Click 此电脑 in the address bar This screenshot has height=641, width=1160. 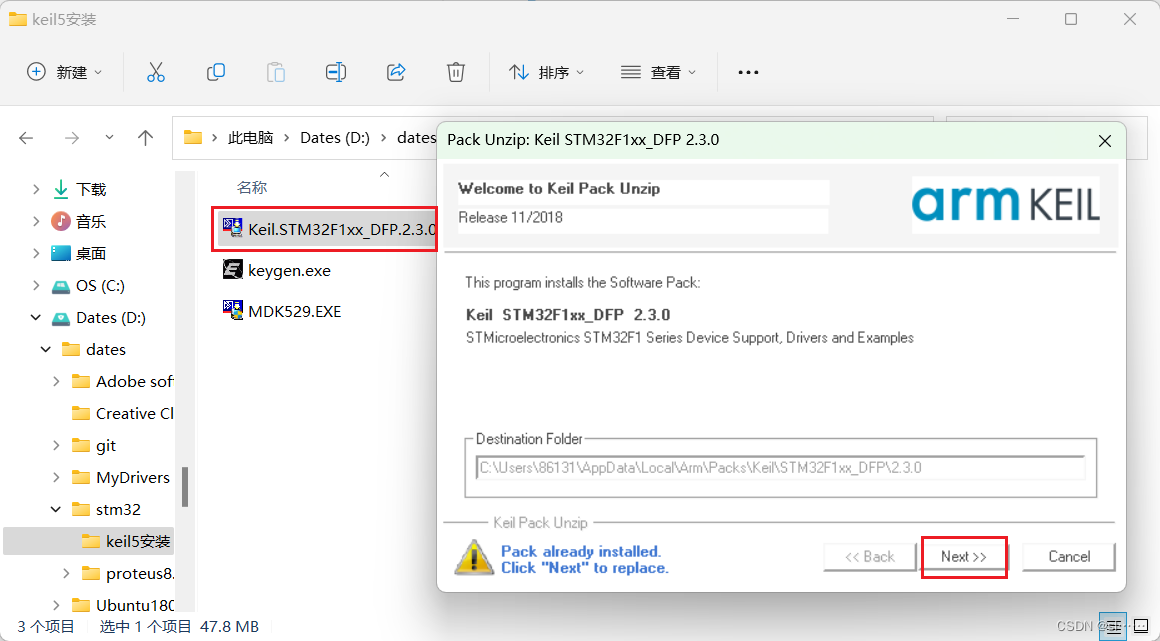251,138
